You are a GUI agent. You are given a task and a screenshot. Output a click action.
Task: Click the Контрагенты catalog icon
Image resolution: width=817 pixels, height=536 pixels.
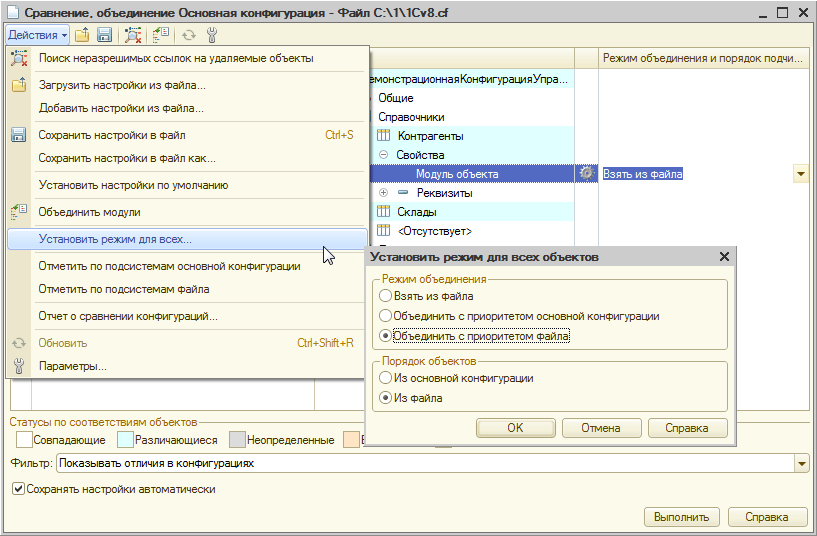pyautogui.click(x=383, y=135)
